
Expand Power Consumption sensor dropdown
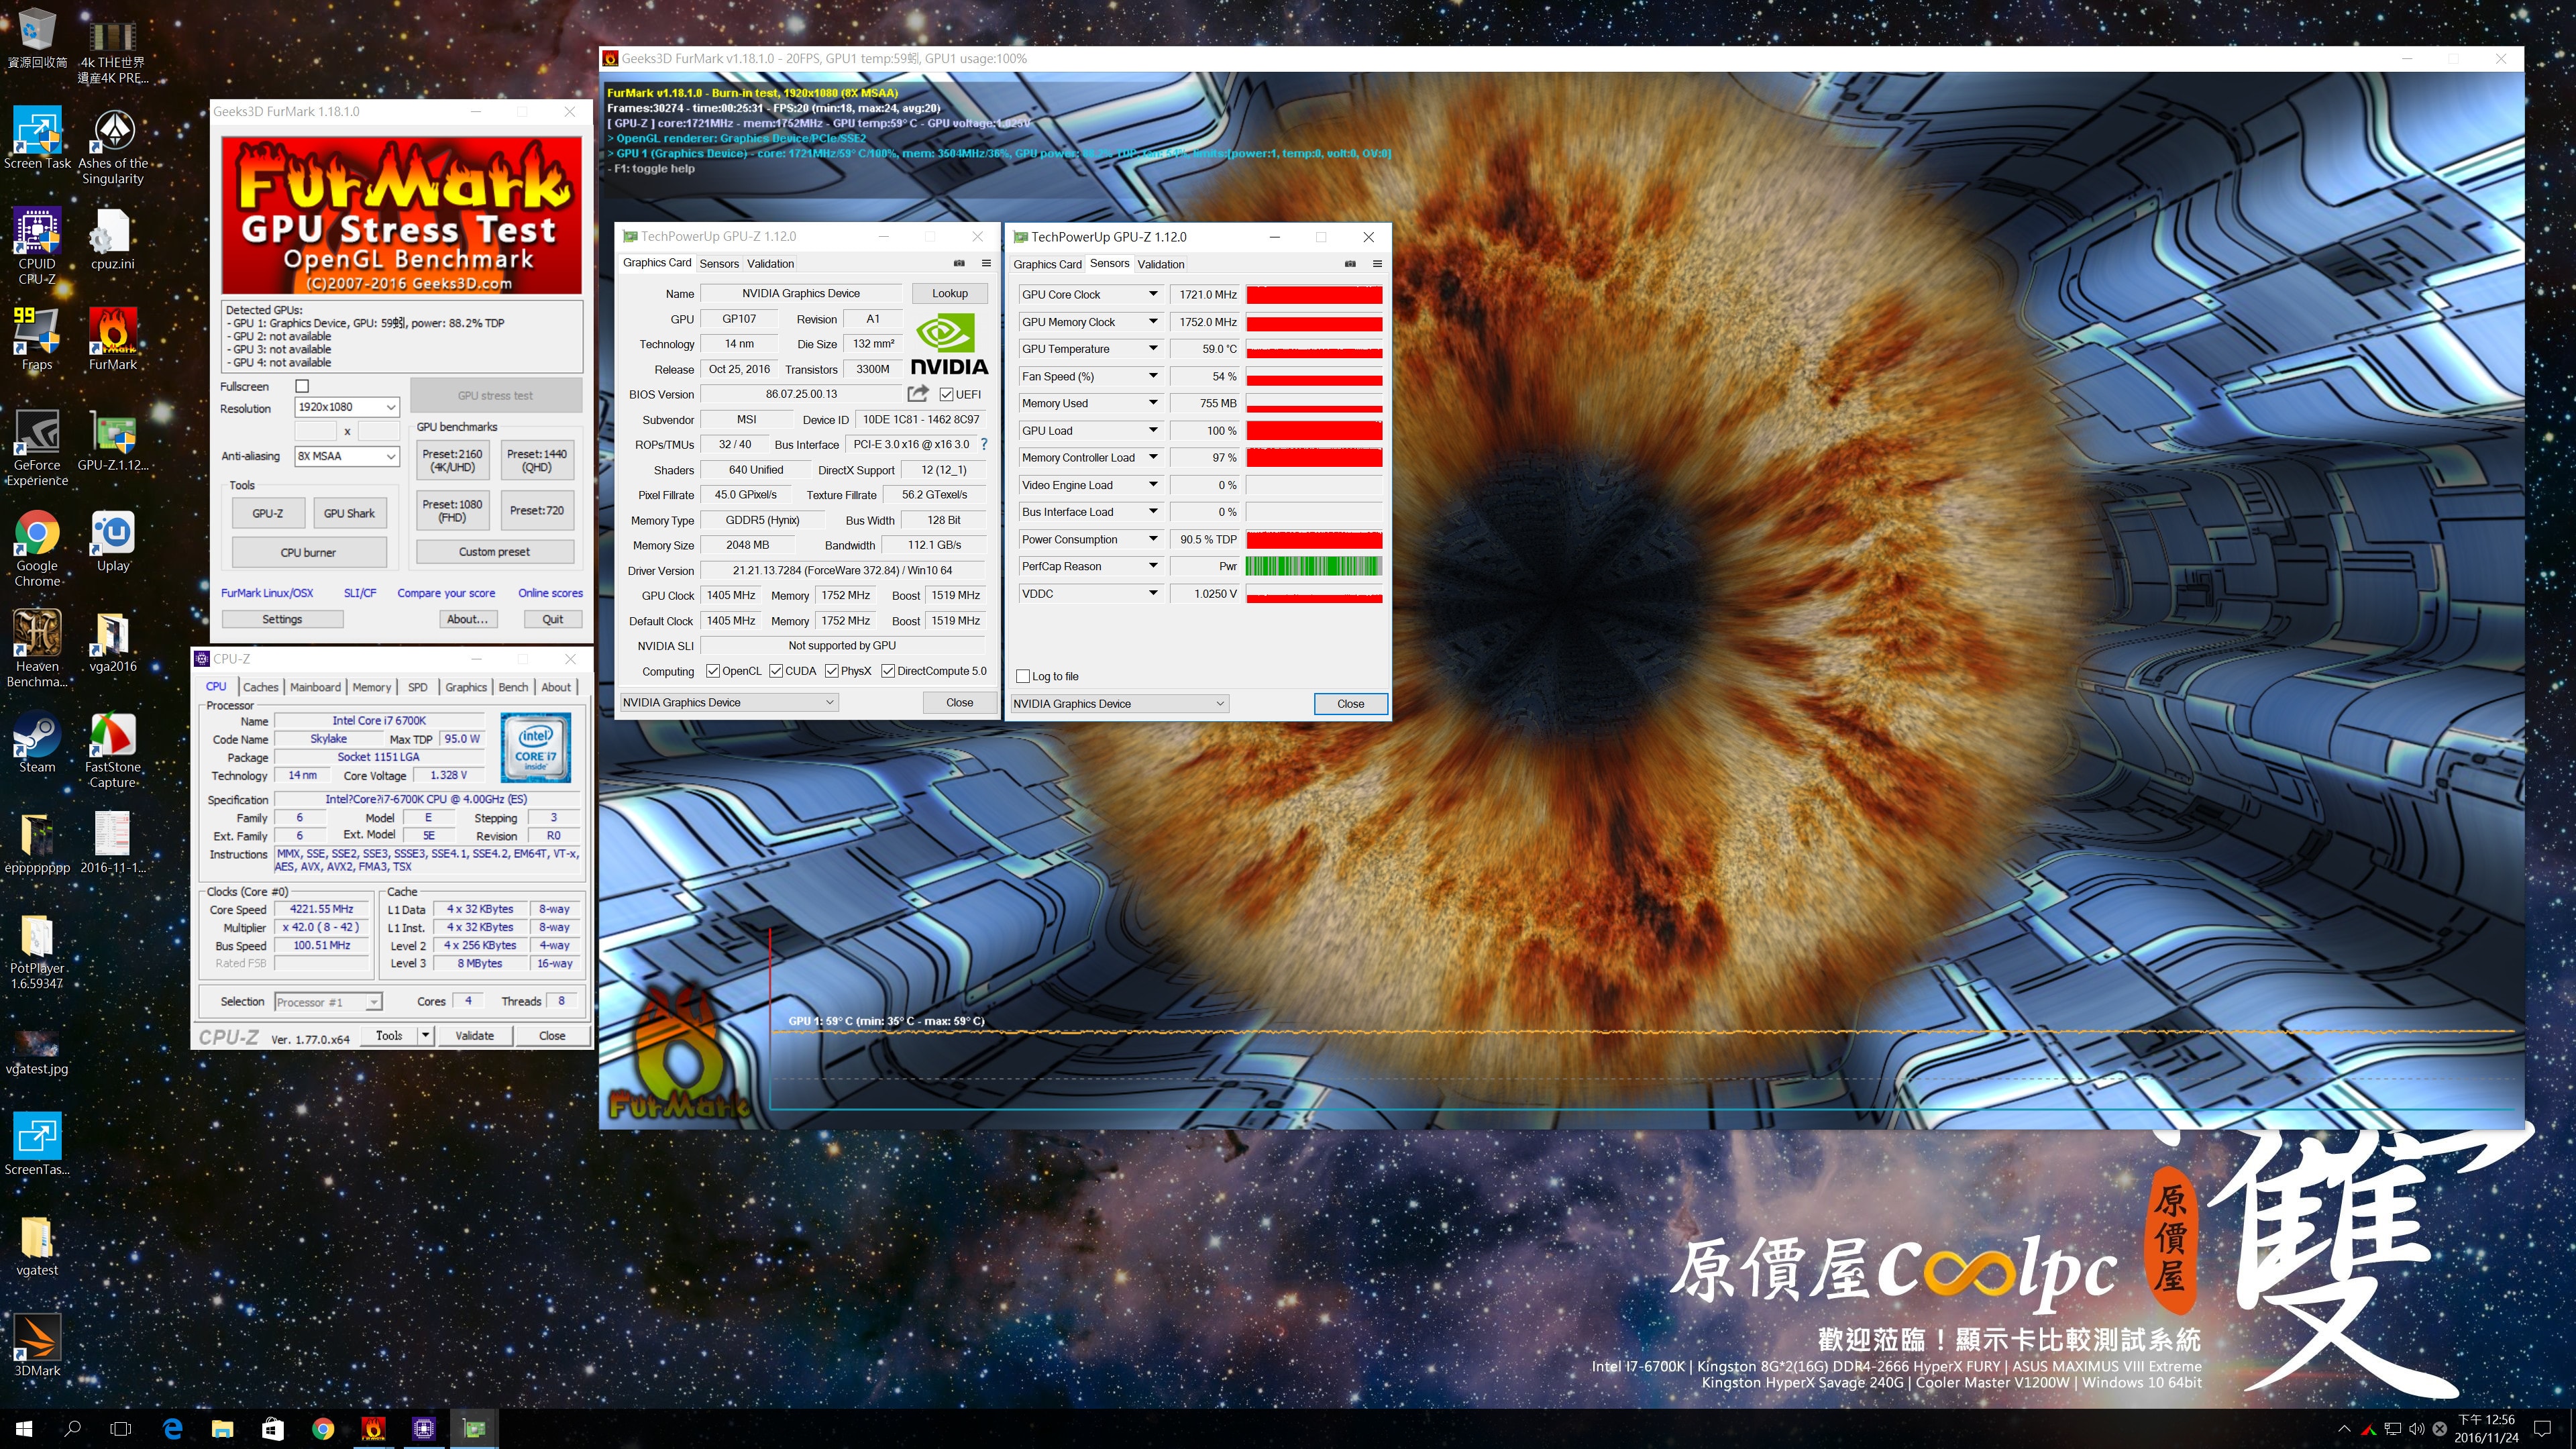click(1153, 539)
